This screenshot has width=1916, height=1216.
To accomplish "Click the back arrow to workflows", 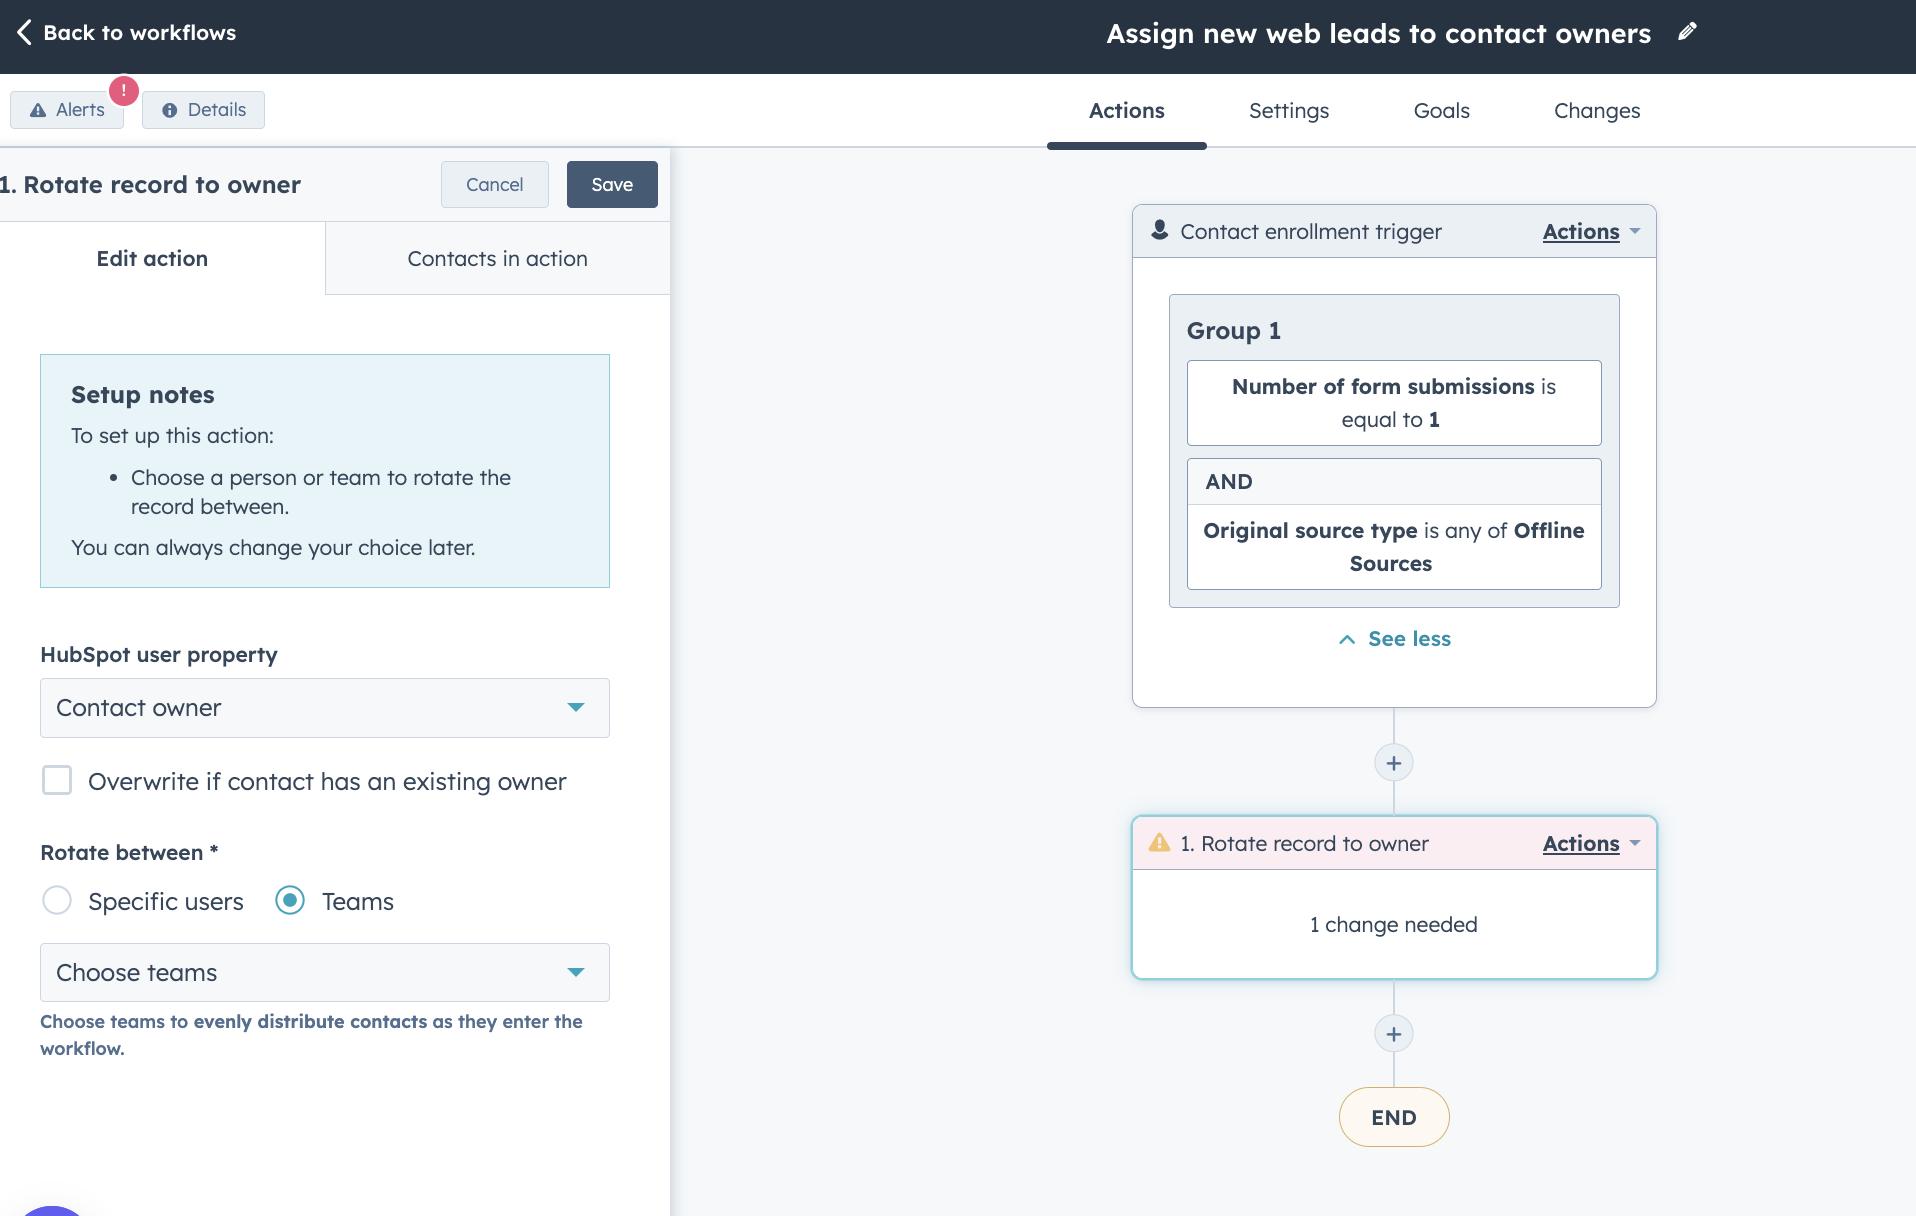I will coord(25,32).
